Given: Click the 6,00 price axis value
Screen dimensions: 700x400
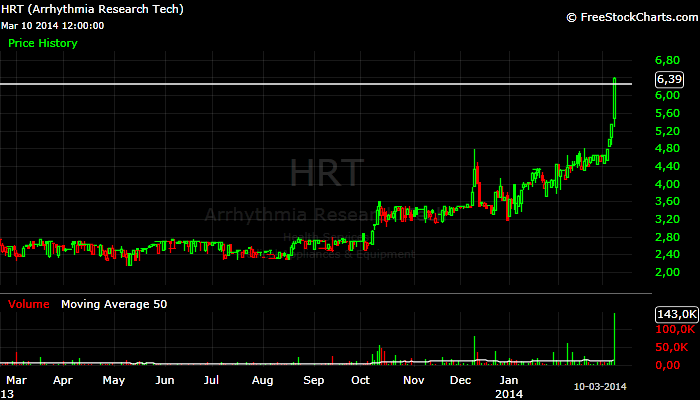Looking at the screenshot, I should [667, 95].
